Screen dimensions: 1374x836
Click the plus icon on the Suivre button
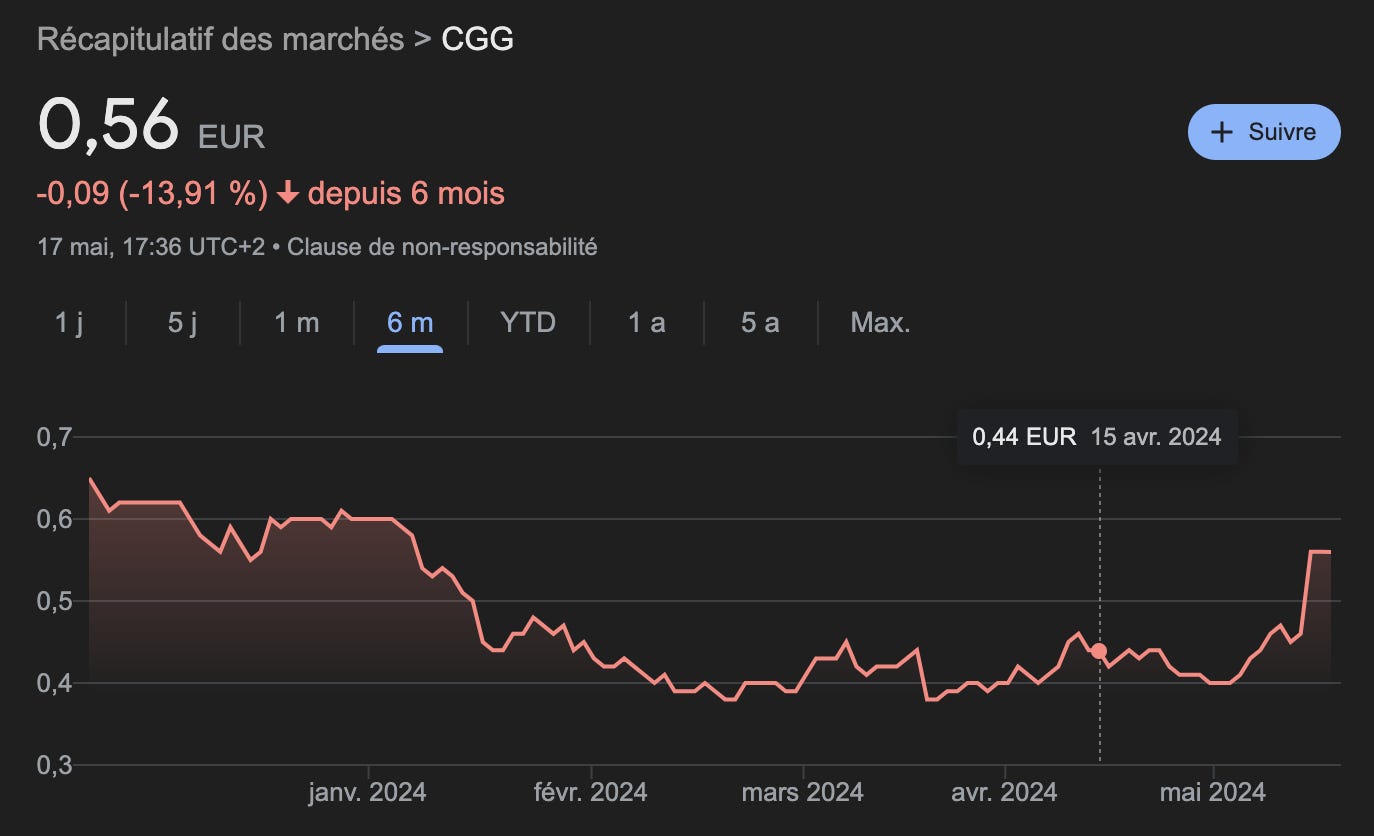pos(1222,131)
